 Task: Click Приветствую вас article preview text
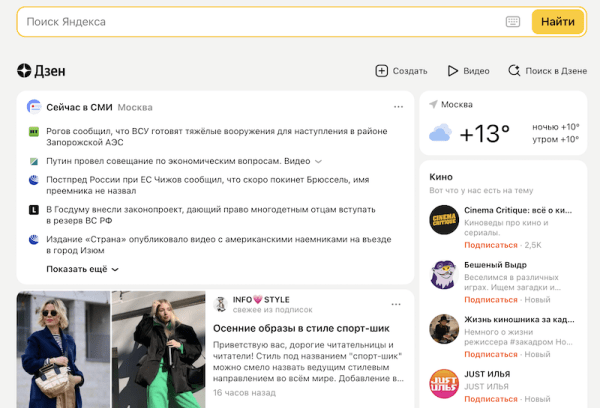tap(308, 362)
